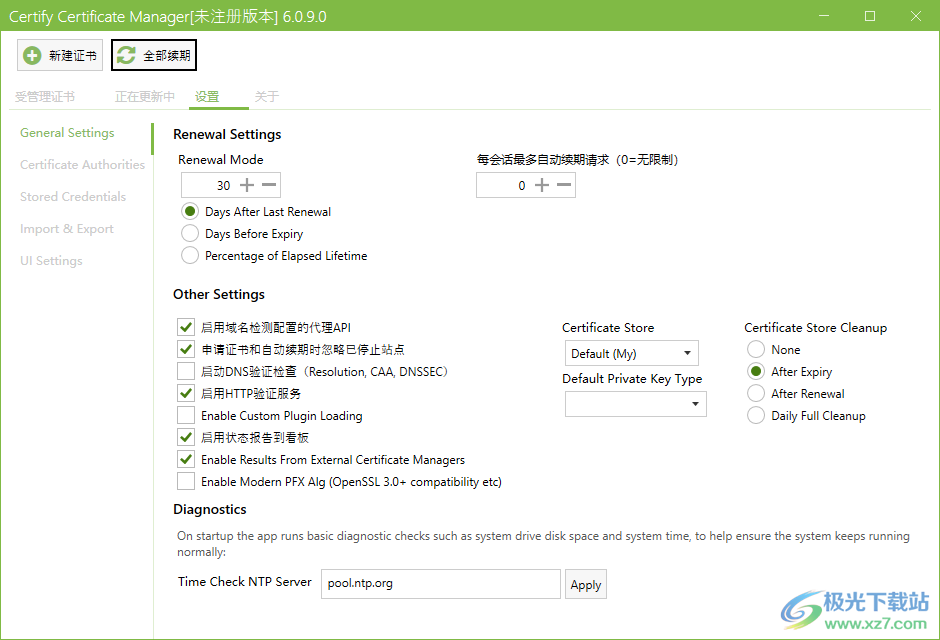Enable 启动DNS验证检查 checkbox

[x=186, y=372]
